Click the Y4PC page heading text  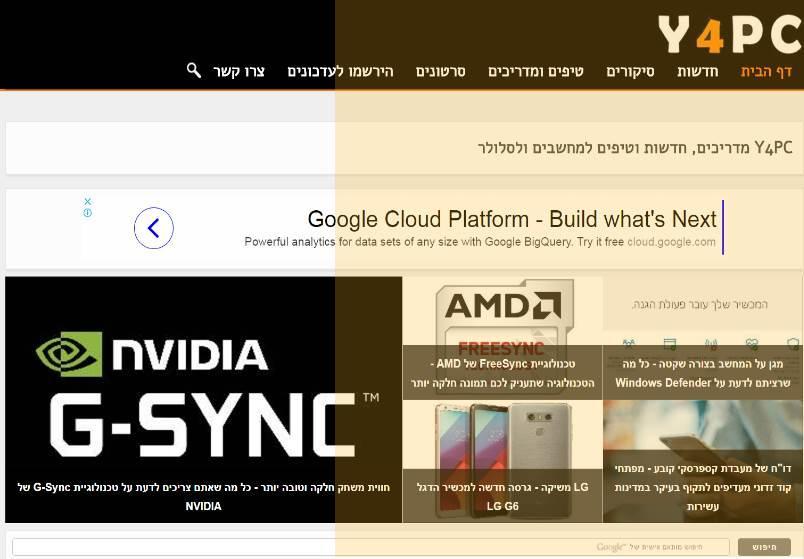pos(635,148)
